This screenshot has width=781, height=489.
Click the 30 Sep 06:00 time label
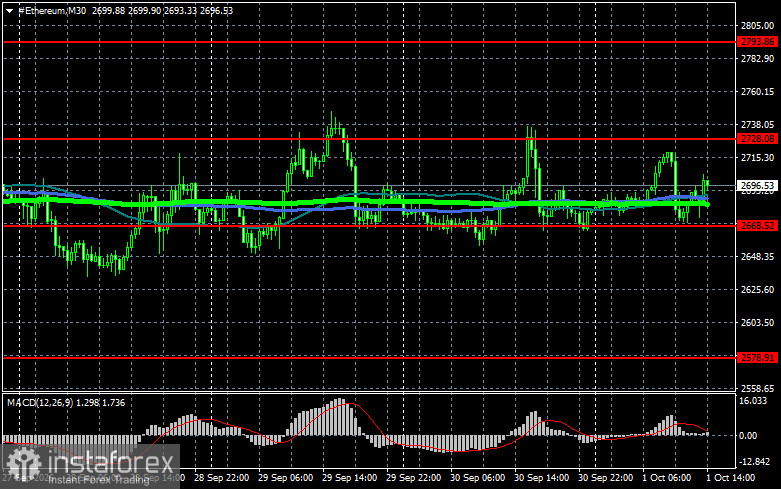[x=477, y=478]
